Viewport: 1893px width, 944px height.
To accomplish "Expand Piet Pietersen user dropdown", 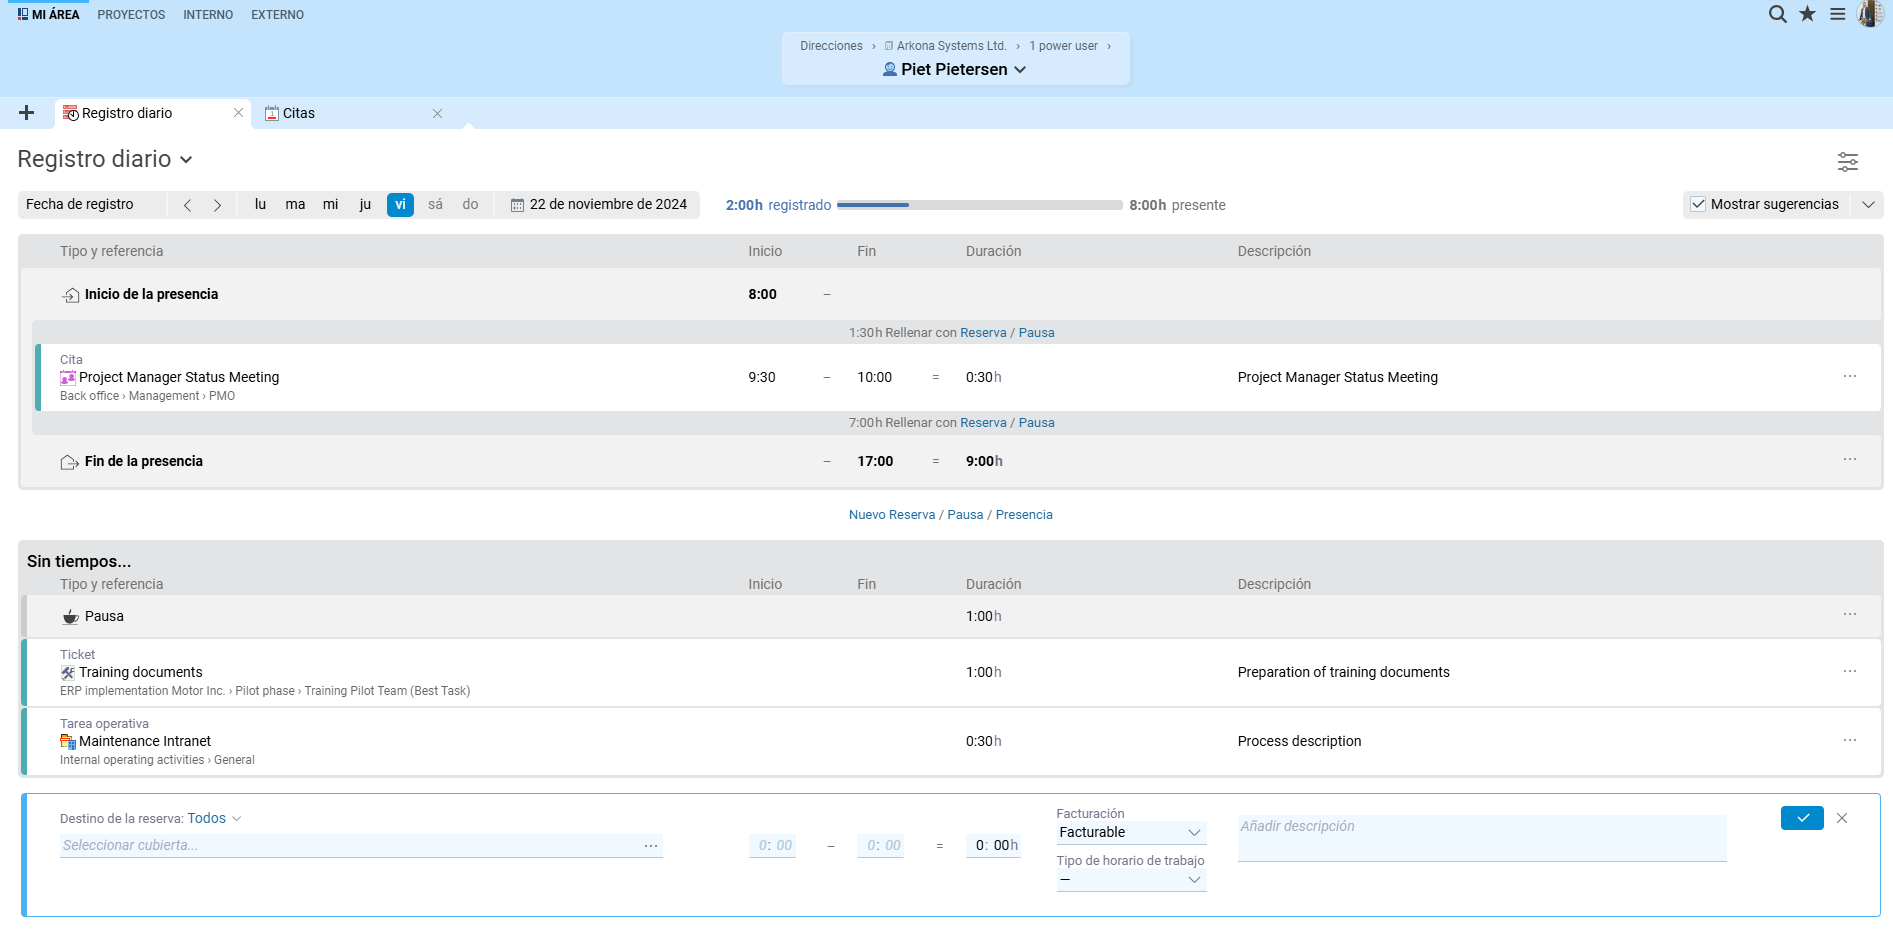I will 1020,70.
